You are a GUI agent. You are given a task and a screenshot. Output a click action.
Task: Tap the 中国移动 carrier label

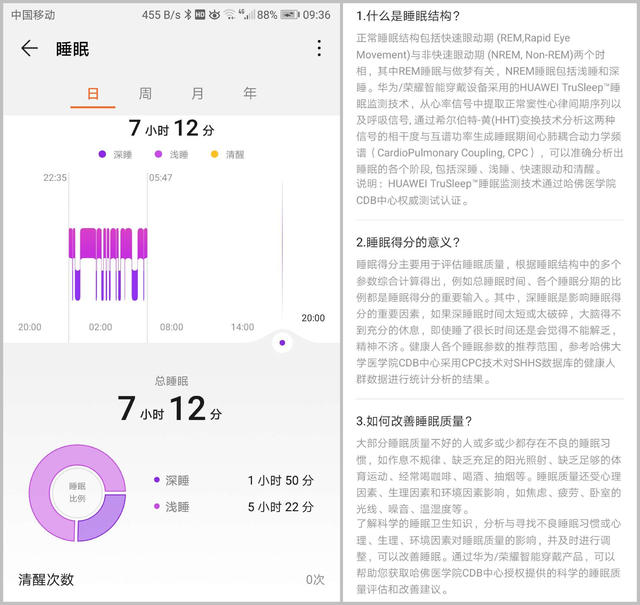(33, 15)
